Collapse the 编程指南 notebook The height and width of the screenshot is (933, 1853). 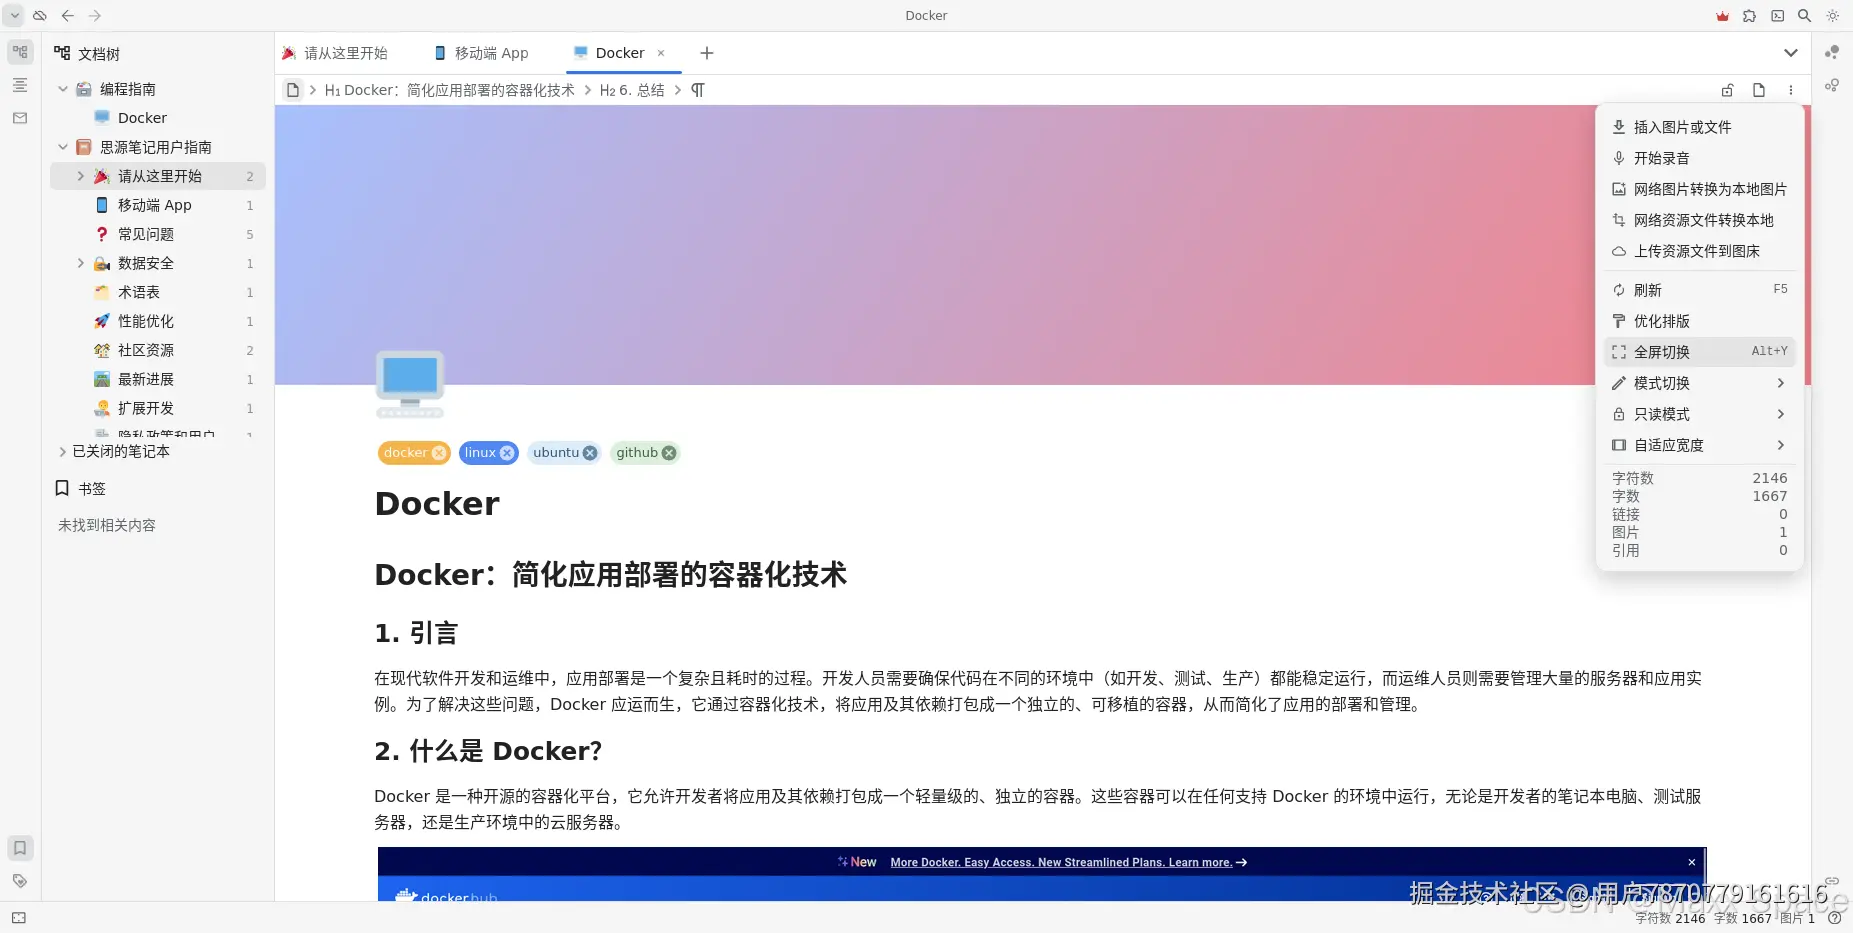pos(63,89)
